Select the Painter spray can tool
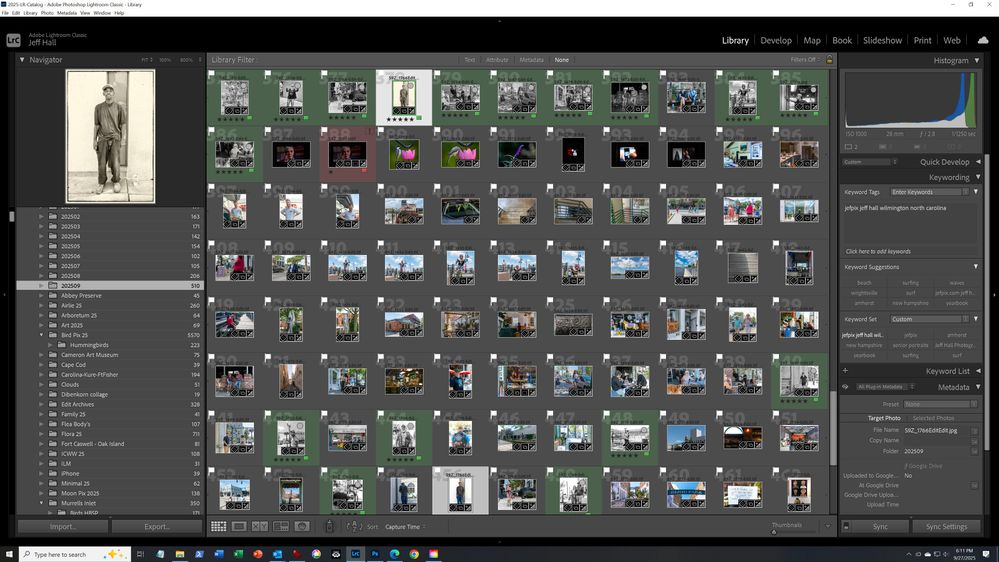The width and height of the screenshot is (999, 562). [329, 526]
